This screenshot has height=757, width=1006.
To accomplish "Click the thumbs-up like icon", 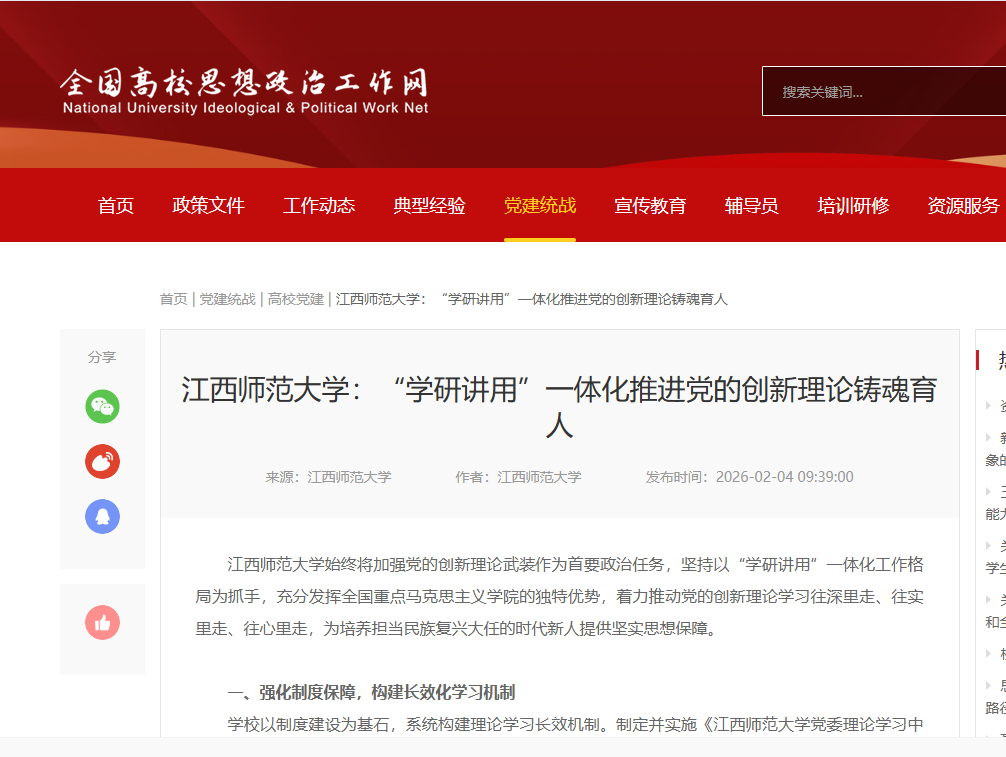I will tap(102, 623).
